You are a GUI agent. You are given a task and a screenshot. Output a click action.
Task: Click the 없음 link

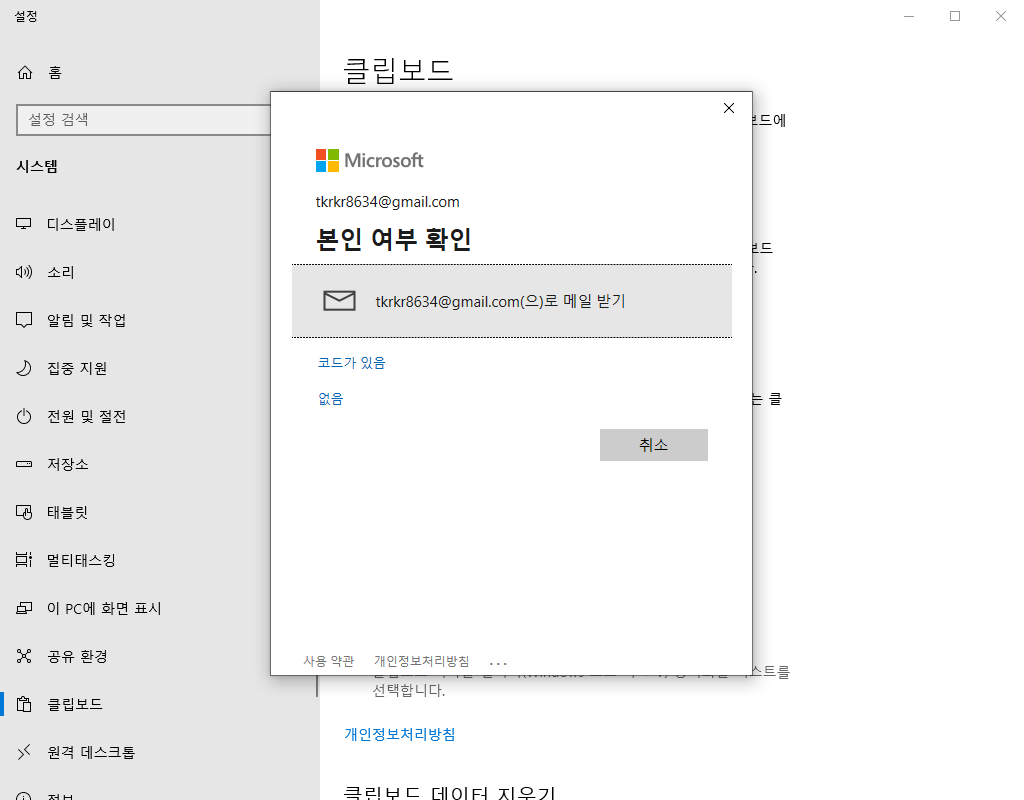(x=330, y=398)
